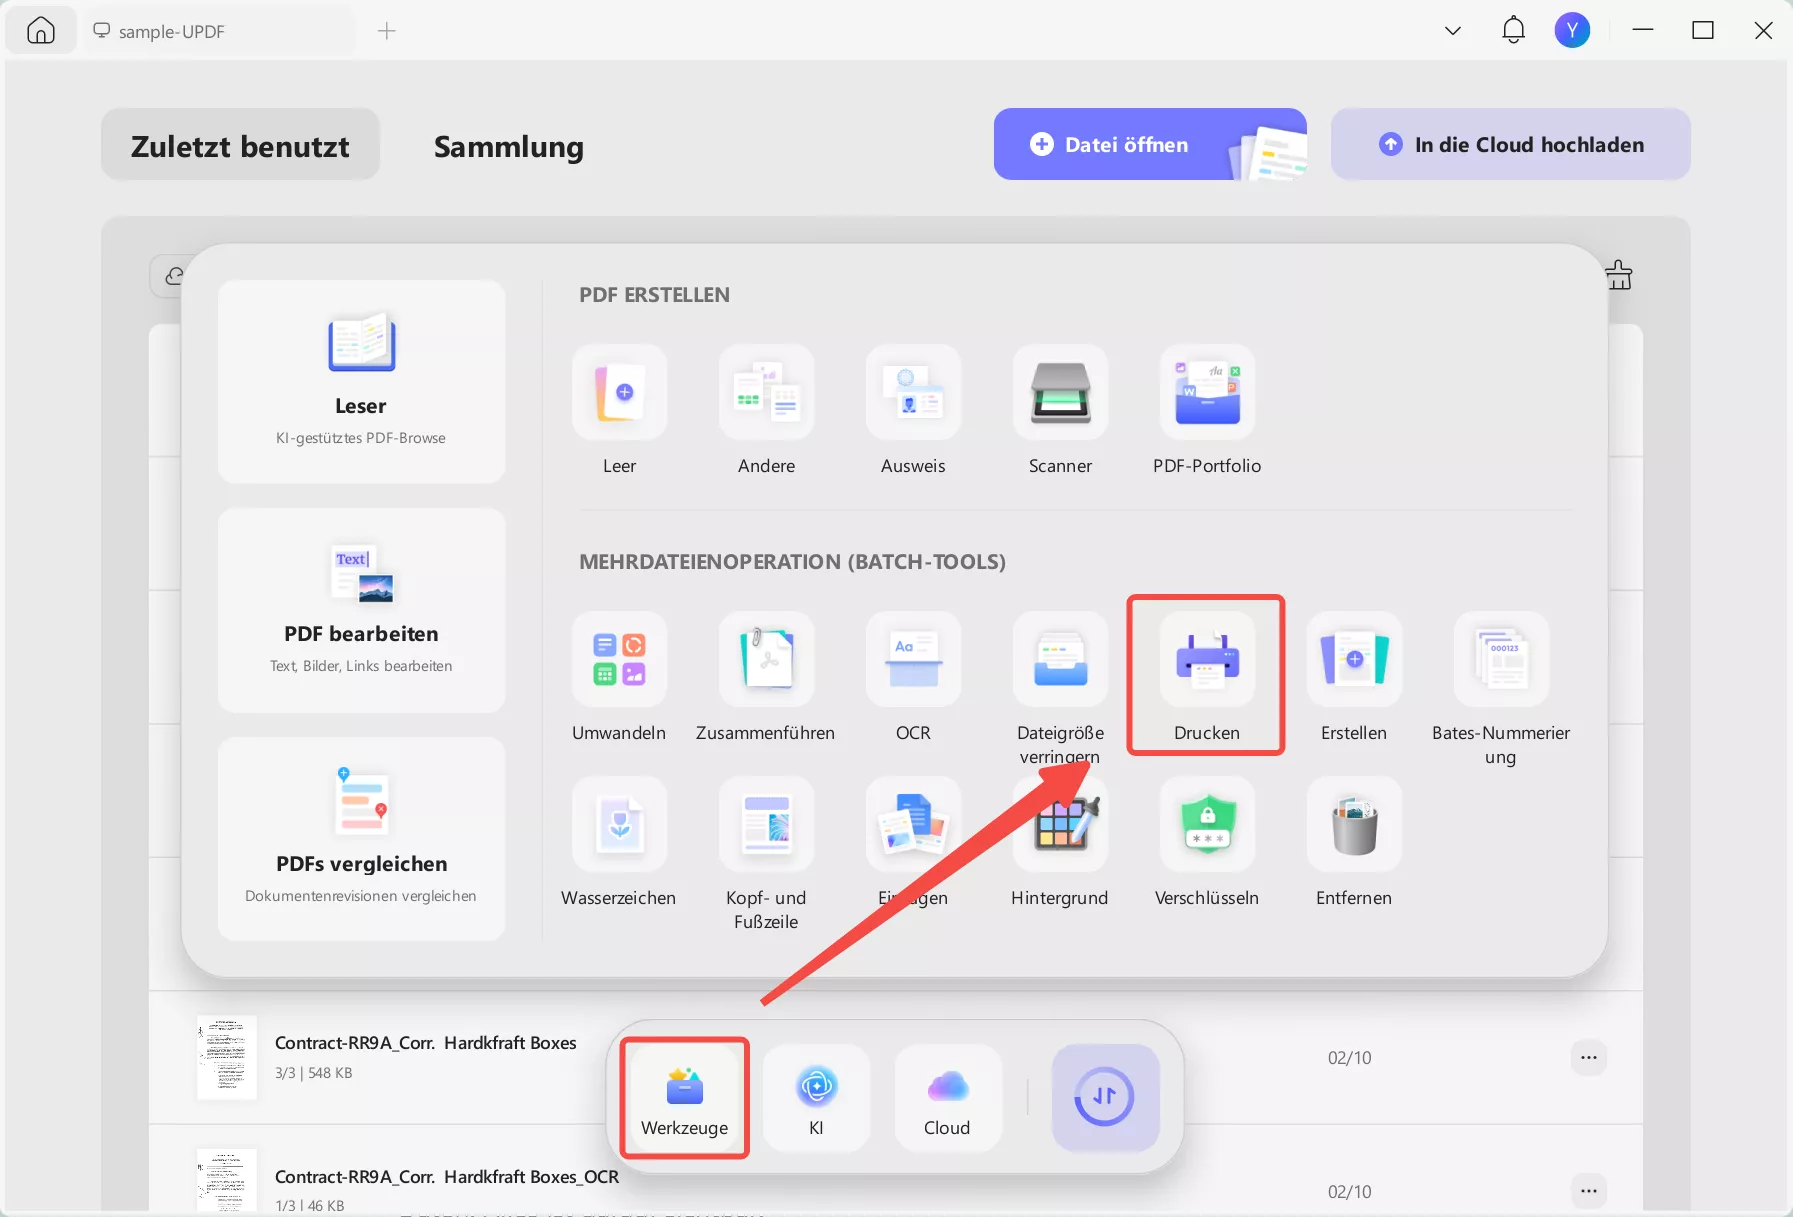Click the purple circular sort button
Image resolution: width=1793 pixels, height=1217 pixels.
[x=1105, y=1097]
